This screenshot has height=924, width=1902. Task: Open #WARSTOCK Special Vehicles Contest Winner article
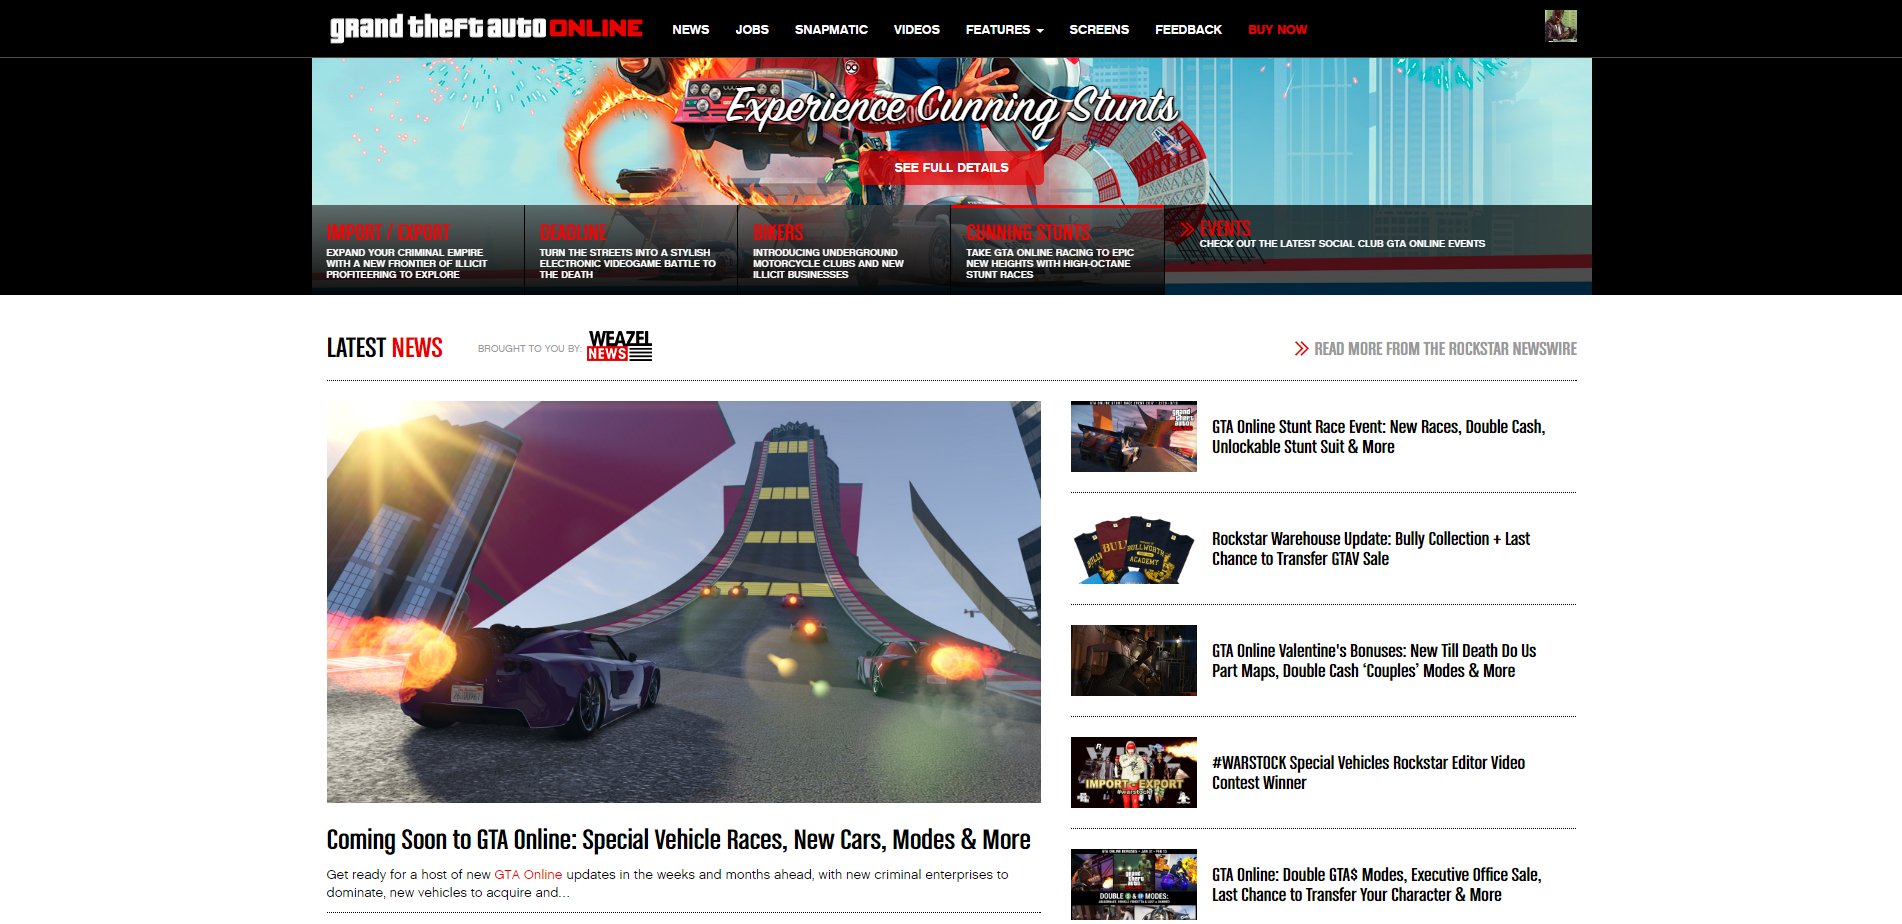click(x=1368, y=773)
